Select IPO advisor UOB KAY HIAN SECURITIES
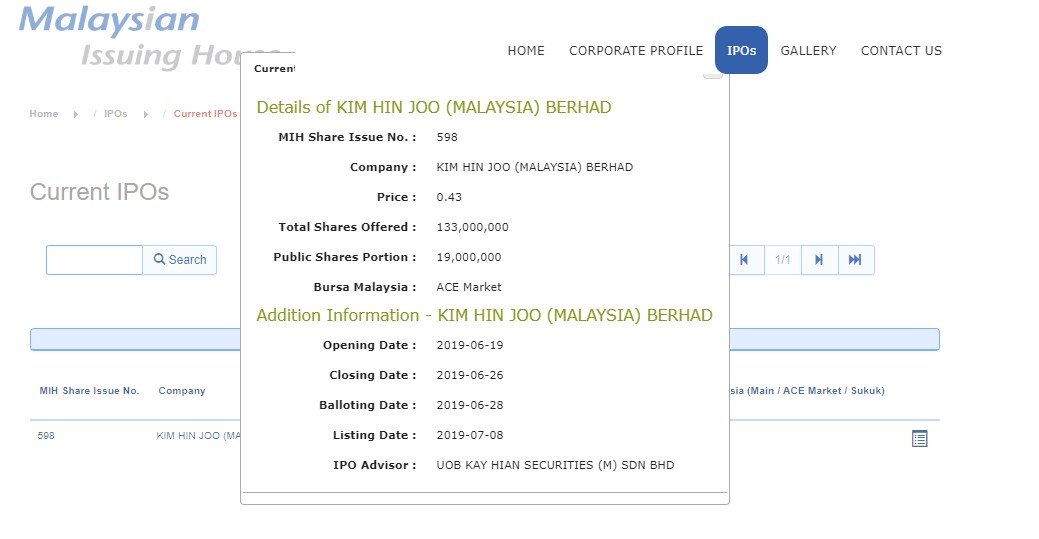Screen dimensions: 1039x539 pyautogui.click(x=555, y=465)
